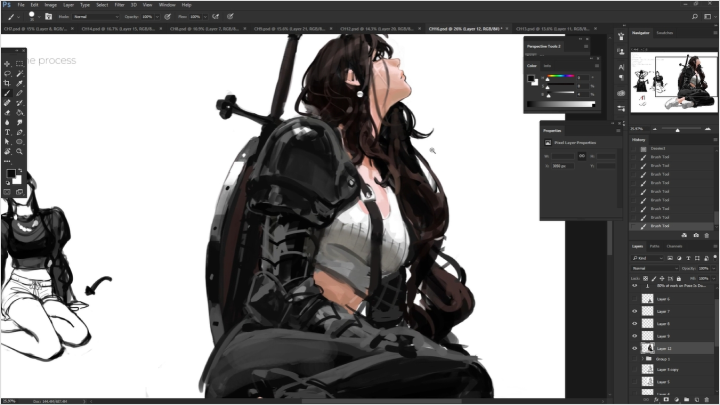Show Layer 5 copy via visibility box
The width and height of the screenshot is (720, 405).
[635, 369]
